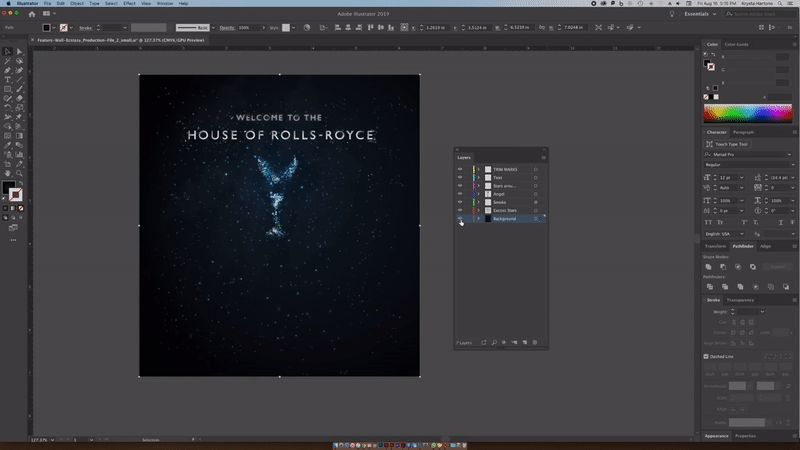Click Intersect shape mode icon
The image size is (800, 450).
pos(738,267)
